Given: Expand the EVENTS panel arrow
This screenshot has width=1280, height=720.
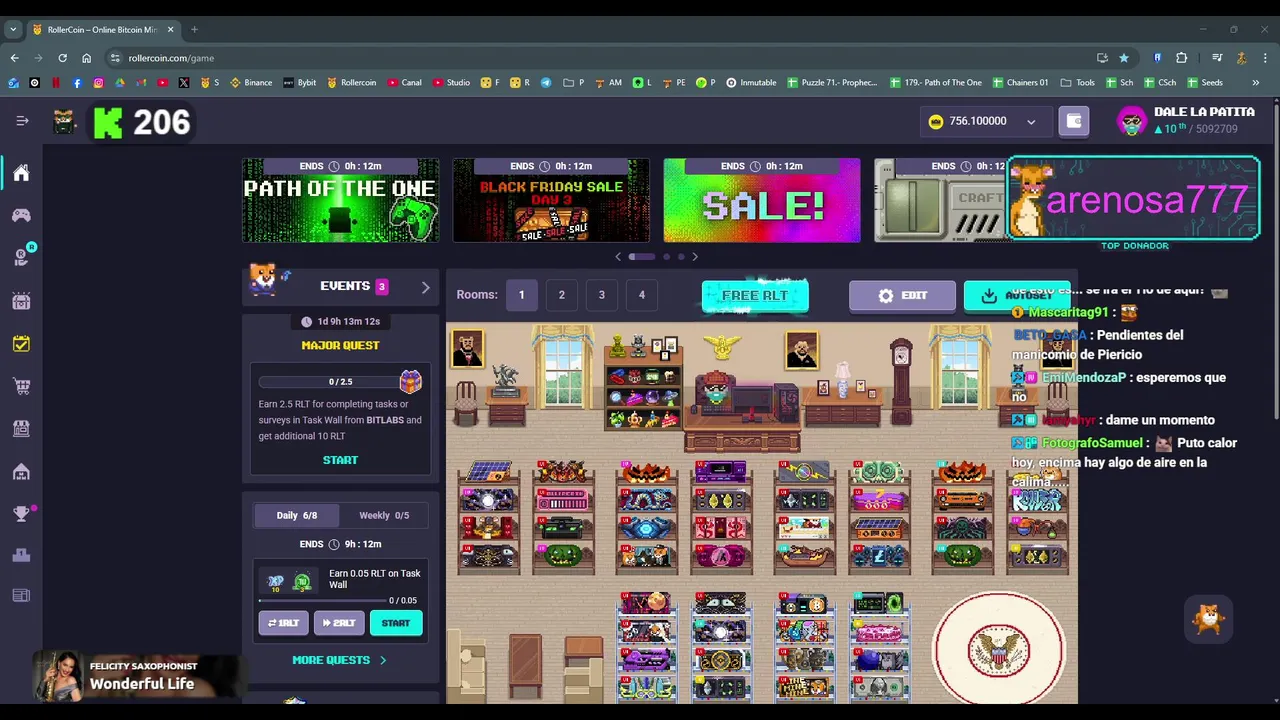Looking at the screenshot, I should click(x=425, y=287).
